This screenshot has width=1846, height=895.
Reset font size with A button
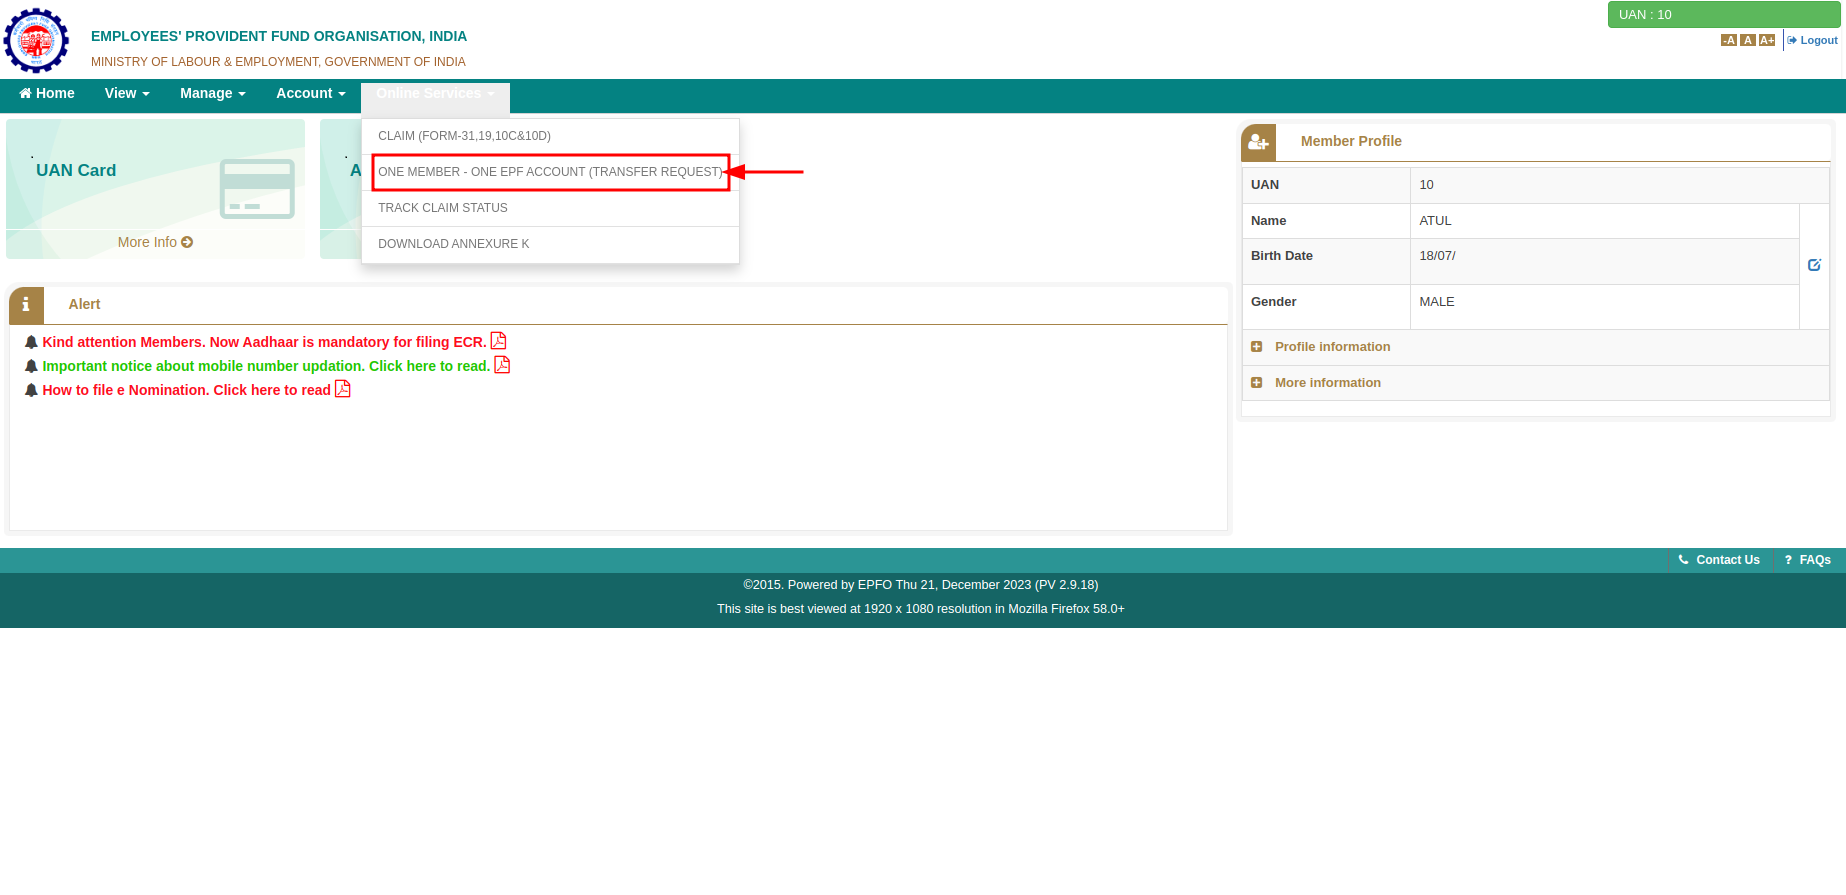[1748, 40]
